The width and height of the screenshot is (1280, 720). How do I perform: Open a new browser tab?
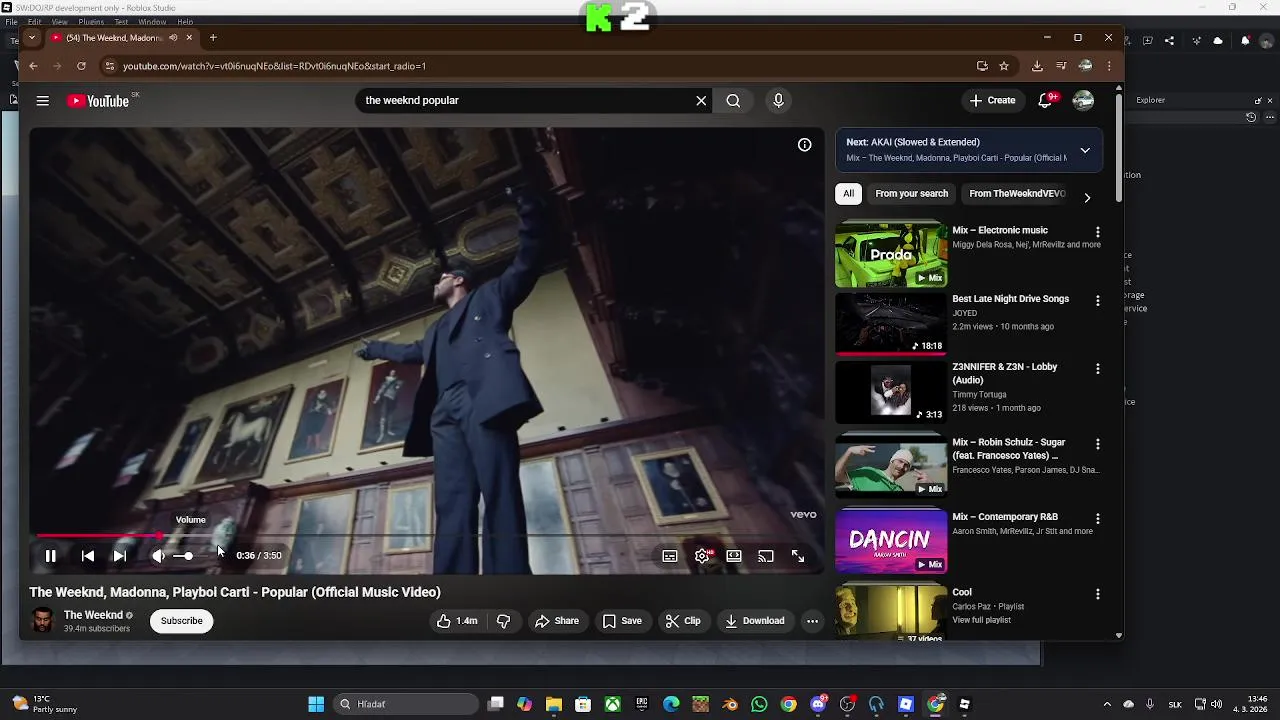point(212,38)
